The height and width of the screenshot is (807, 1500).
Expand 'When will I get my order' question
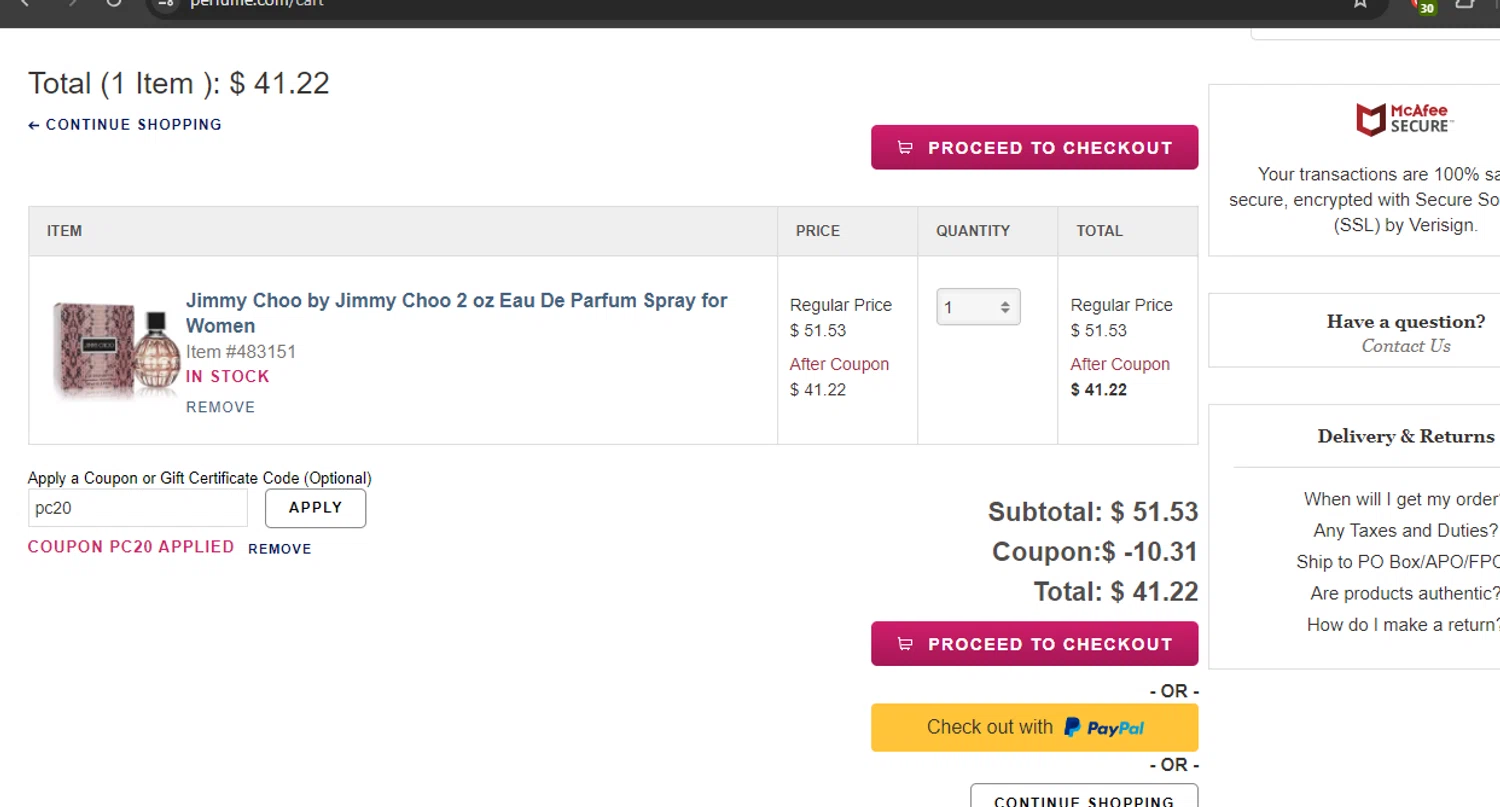coord(1400,499)
